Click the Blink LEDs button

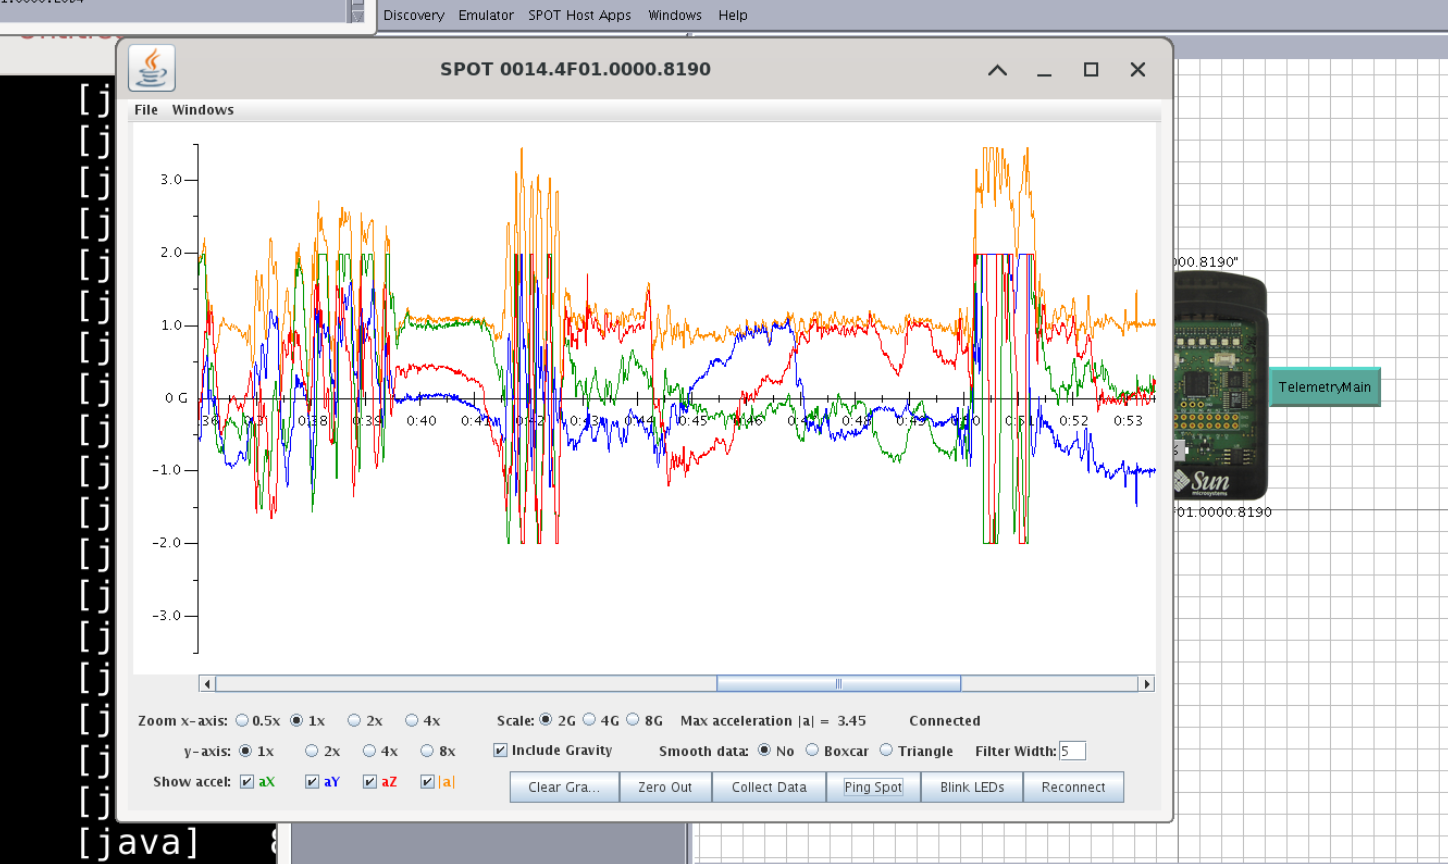pos(972,787)
